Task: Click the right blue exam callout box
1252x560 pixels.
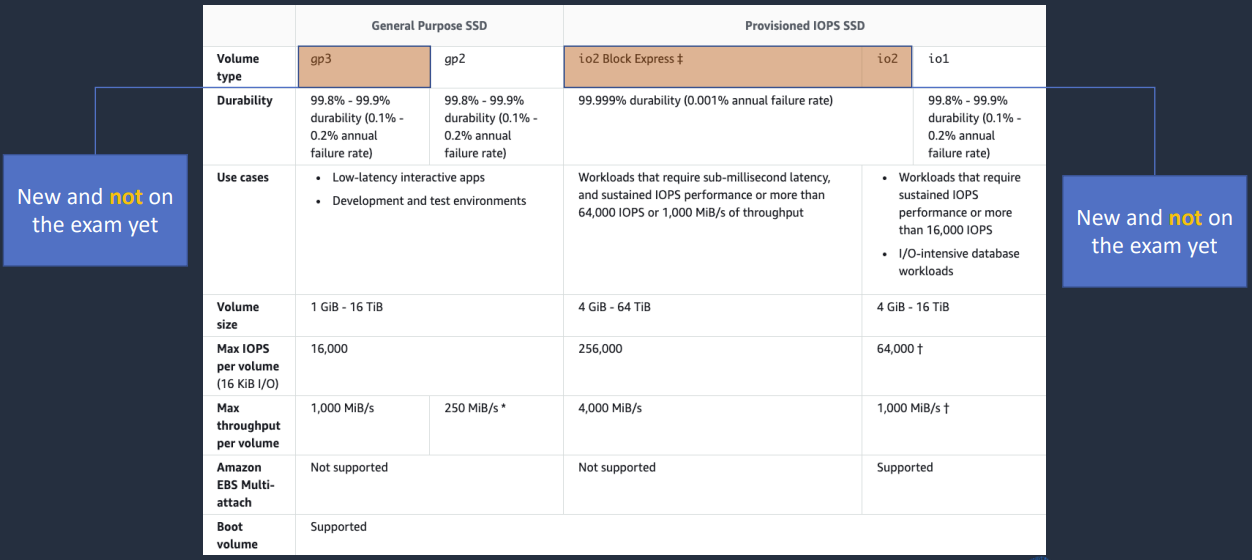Action: click(1154, 231)
